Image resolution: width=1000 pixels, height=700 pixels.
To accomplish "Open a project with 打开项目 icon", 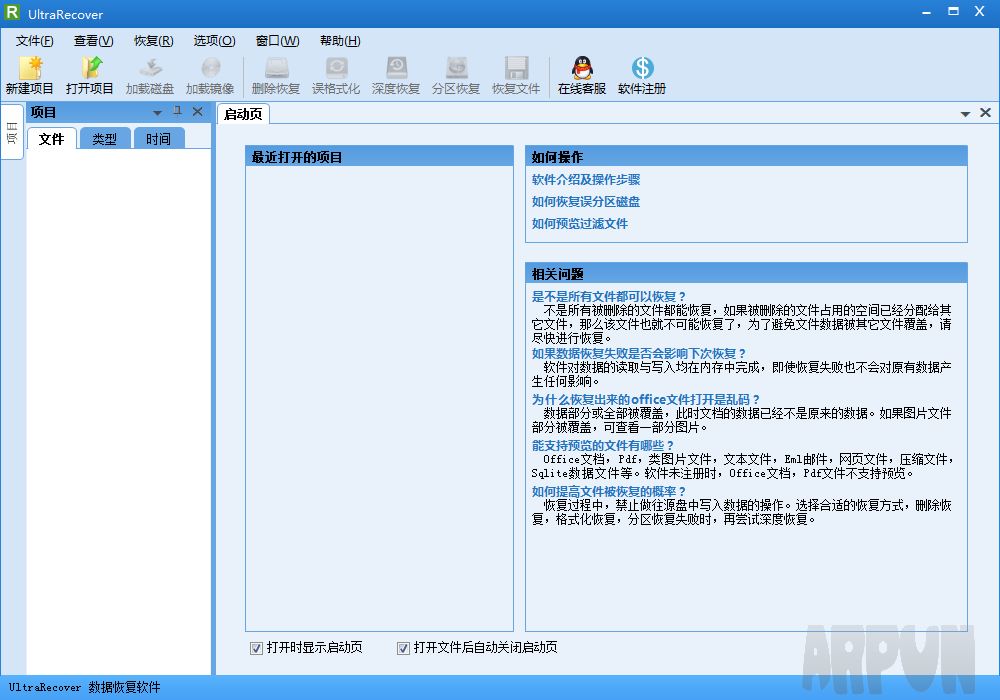I will (x=90, y=69).
